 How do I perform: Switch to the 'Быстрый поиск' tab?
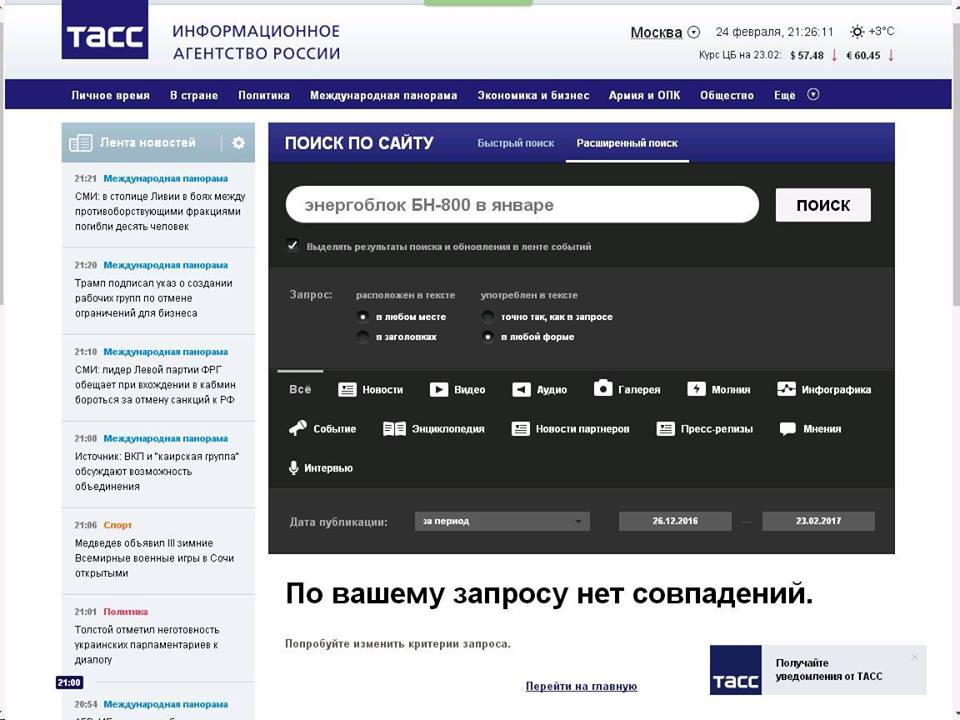coord(515,143)
